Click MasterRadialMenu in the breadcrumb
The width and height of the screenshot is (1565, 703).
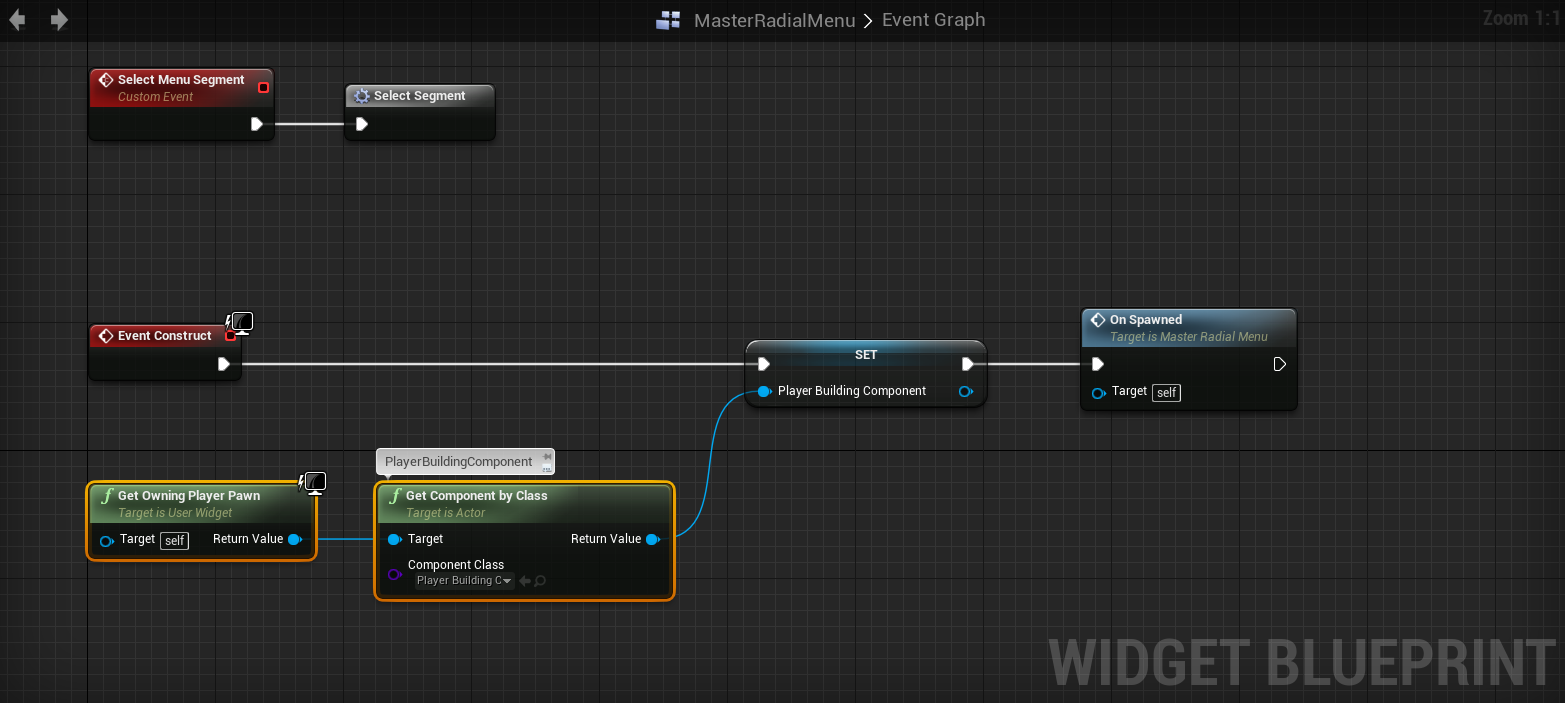(x=774, y=20)
